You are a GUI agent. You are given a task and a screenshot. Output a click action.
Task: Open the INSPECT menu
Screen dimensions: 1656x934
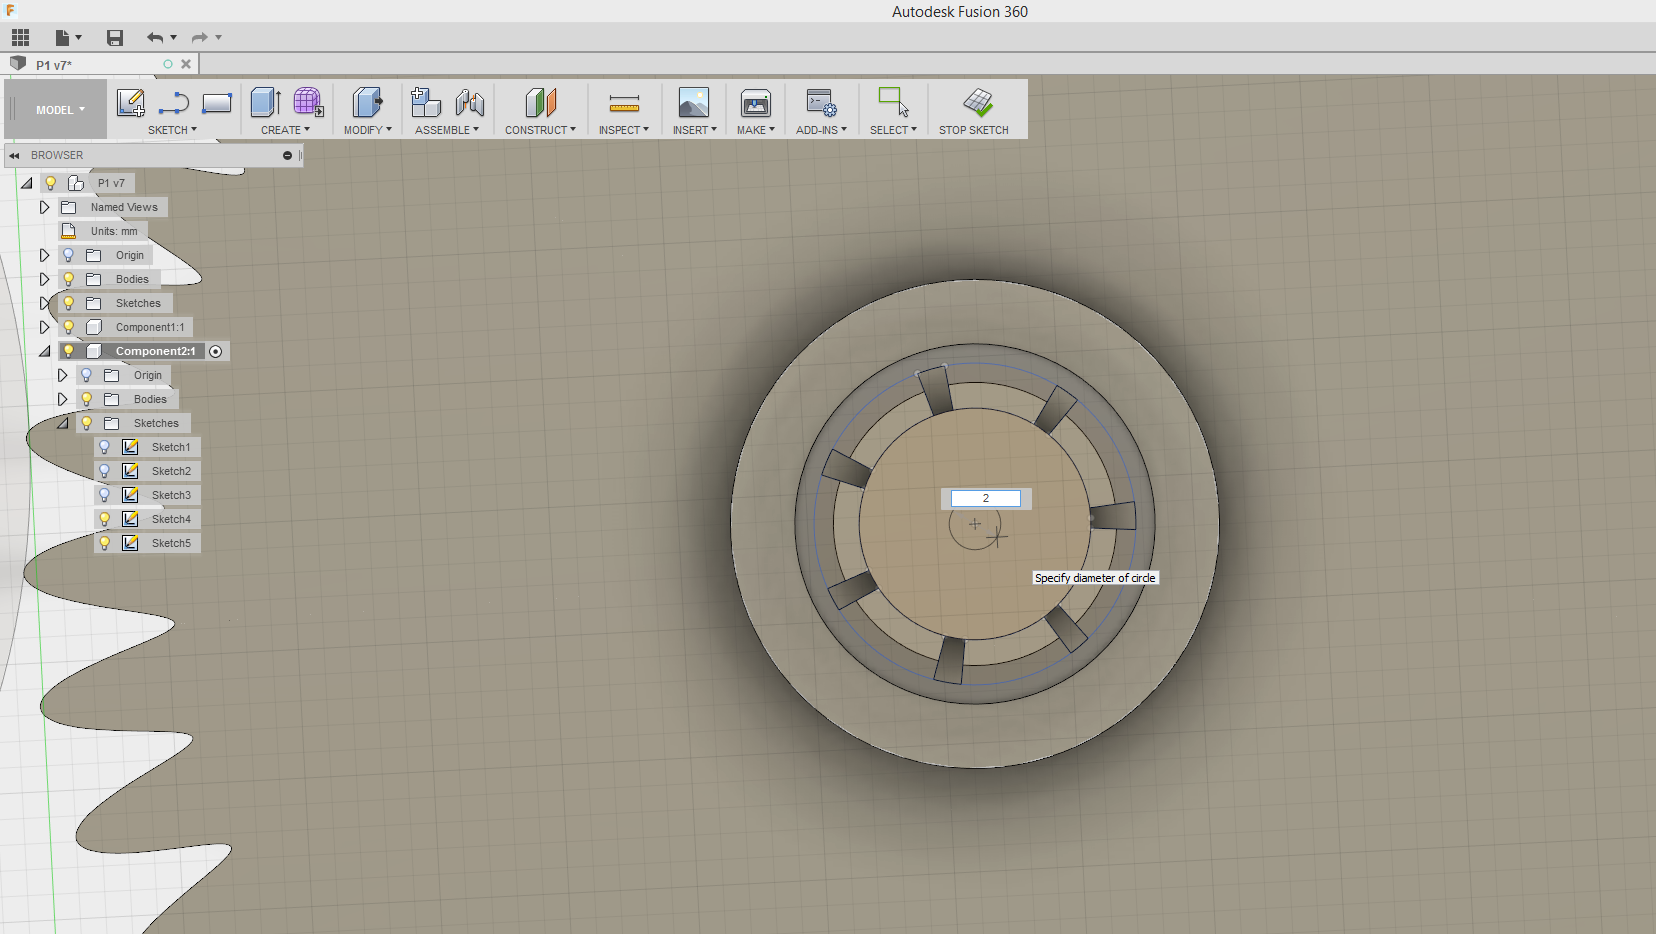click(x=623, y=130)
